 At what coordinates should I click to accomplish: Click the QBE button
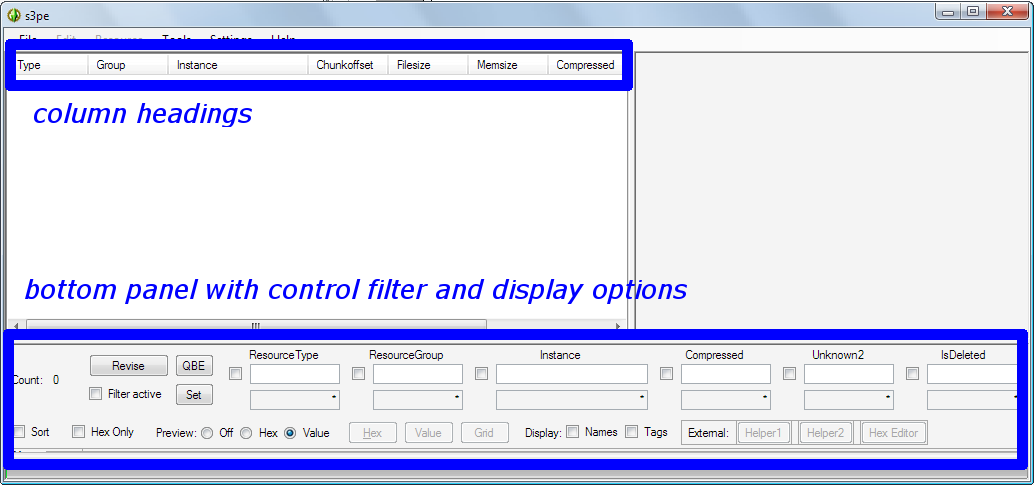click(x=194, y=366)
